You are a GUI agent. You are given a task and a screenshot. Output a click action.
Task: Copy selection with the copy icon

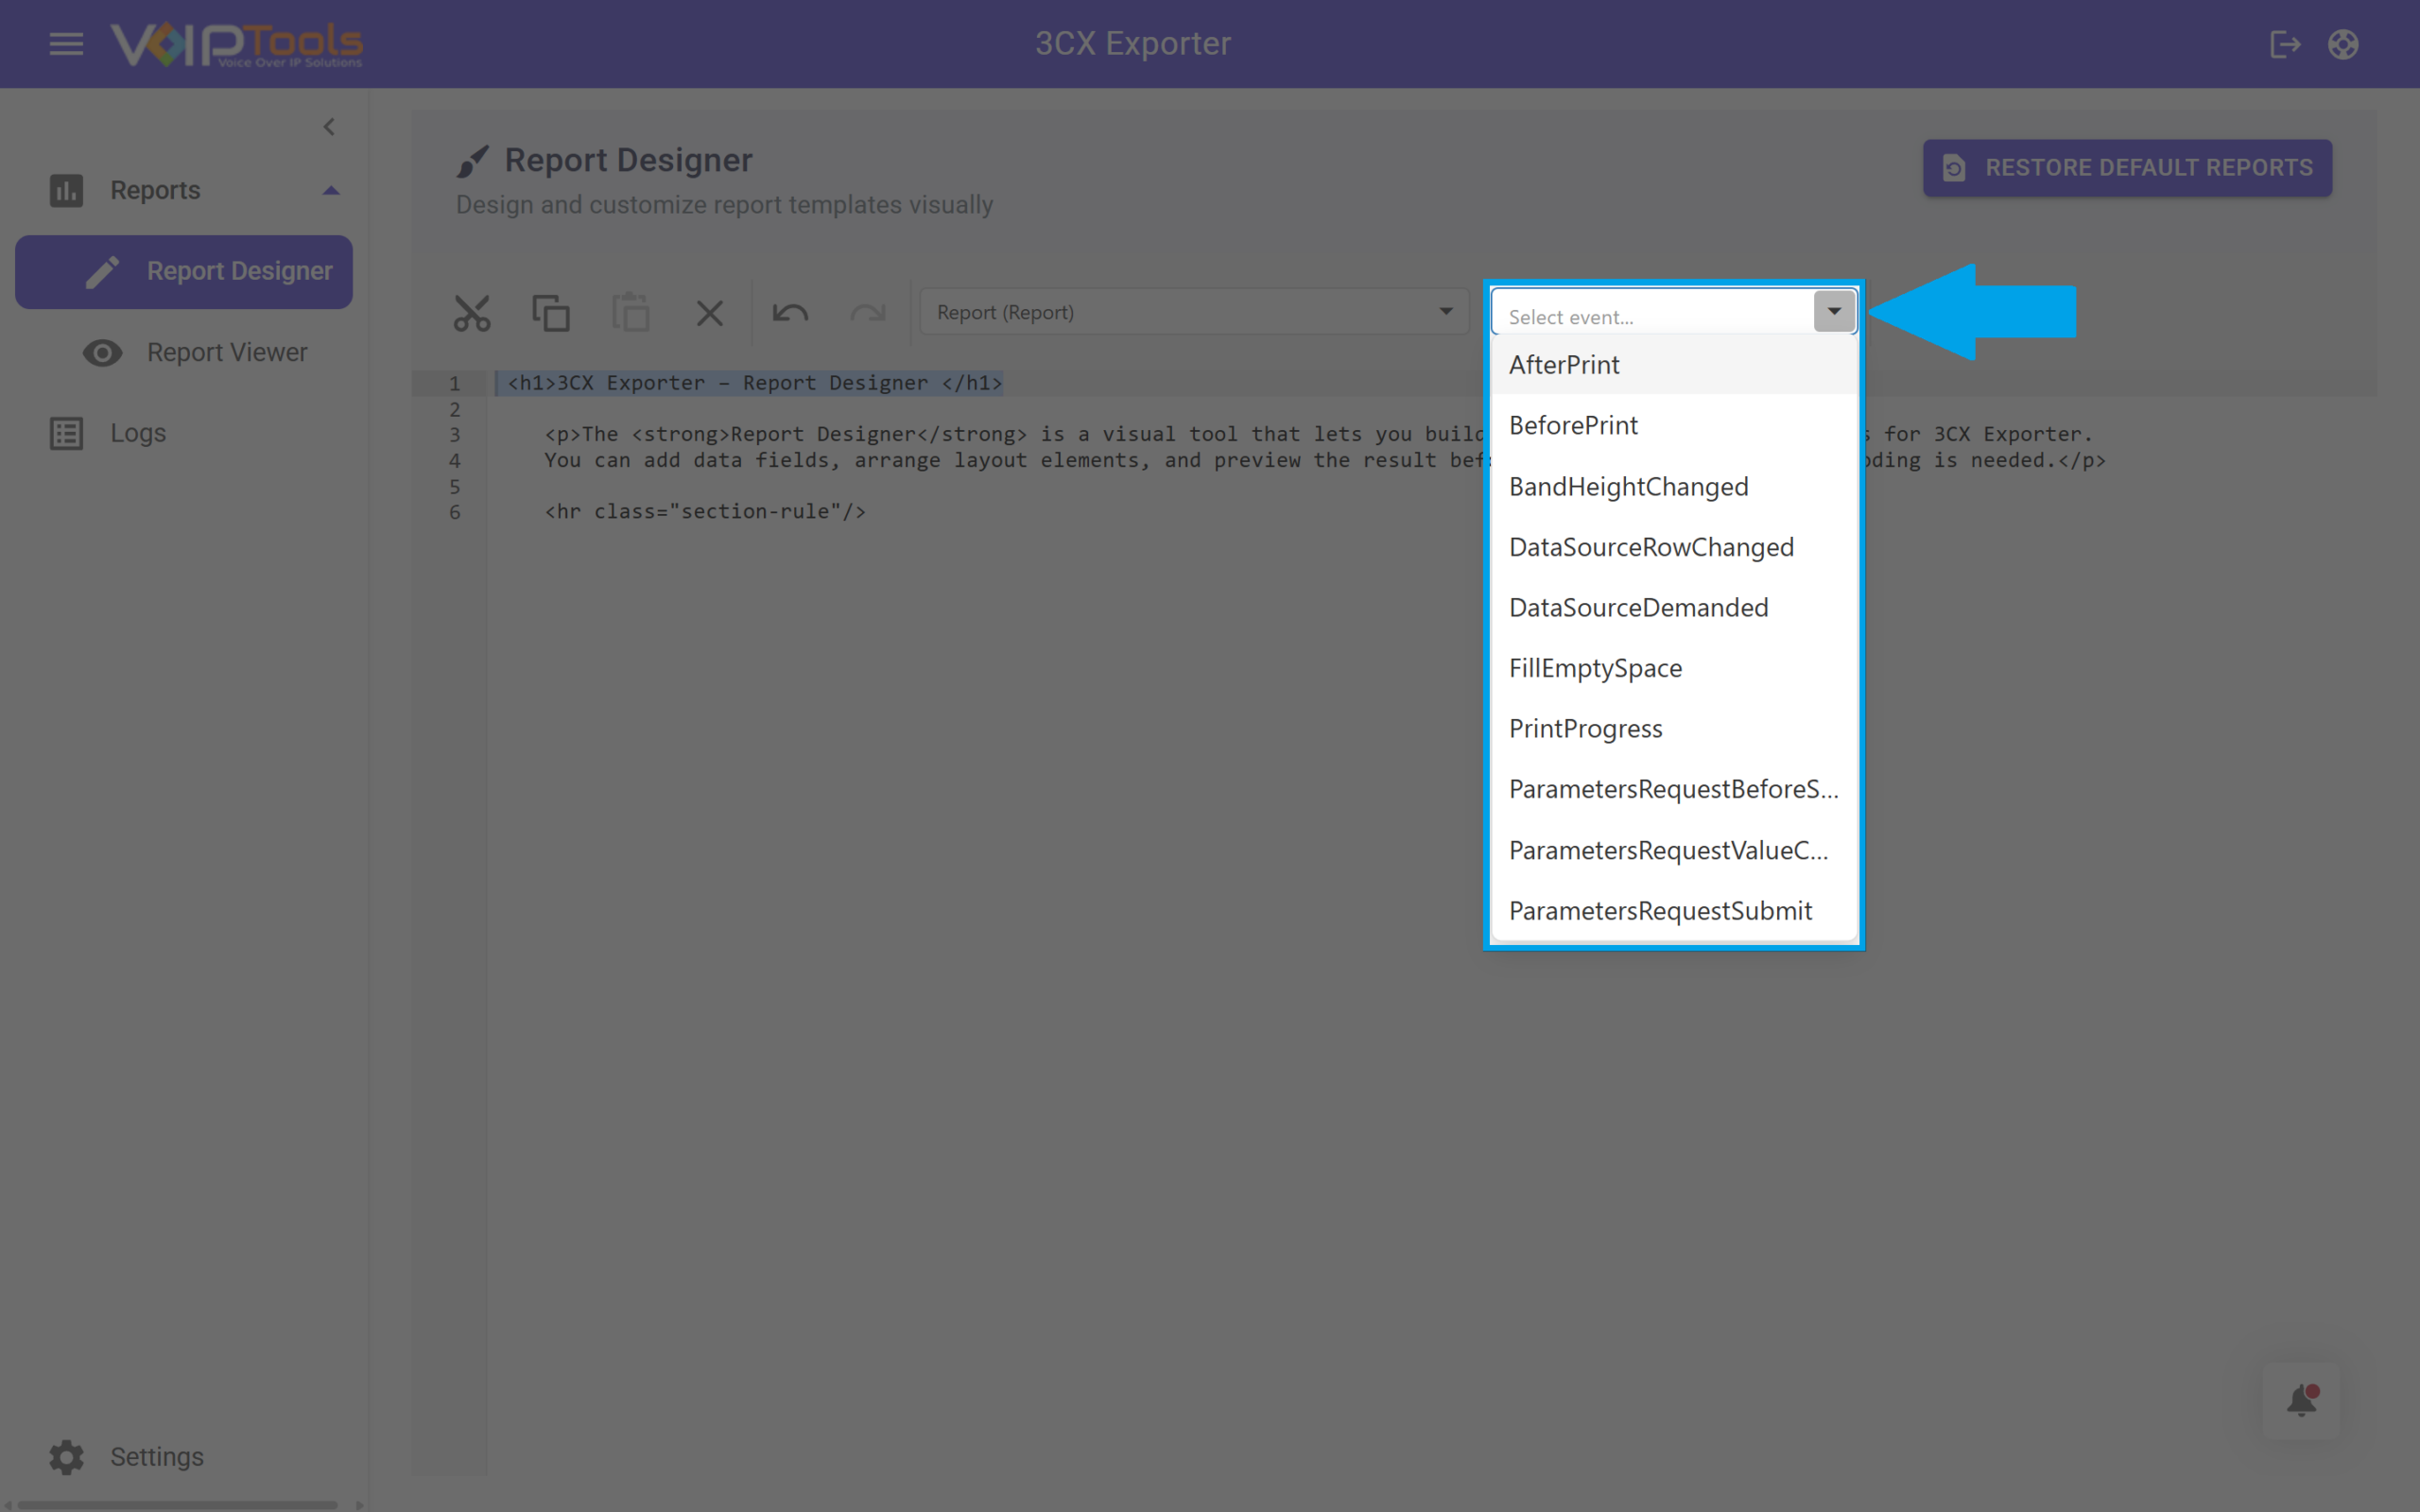click(551, 313)
